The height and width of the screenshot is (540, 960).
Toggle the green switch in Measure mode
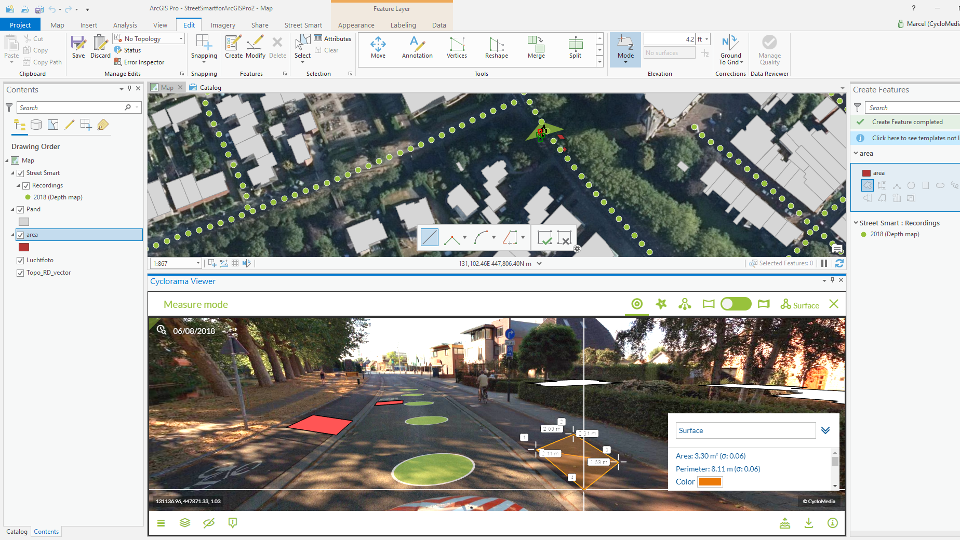click(x=735, y=304)
